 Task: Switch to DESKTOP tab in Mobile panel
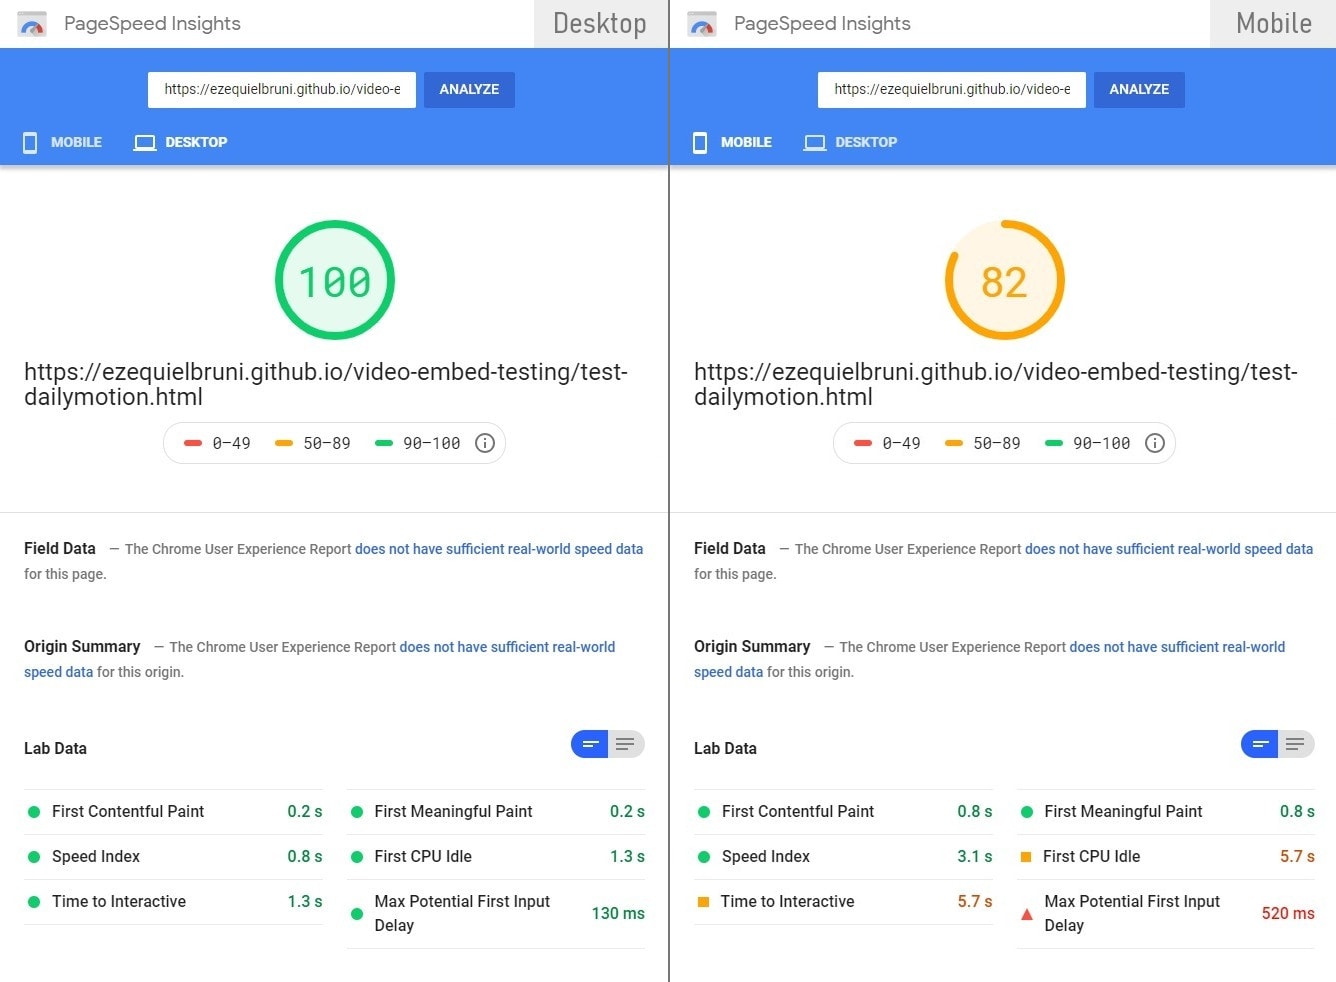[x=851, y=142]
